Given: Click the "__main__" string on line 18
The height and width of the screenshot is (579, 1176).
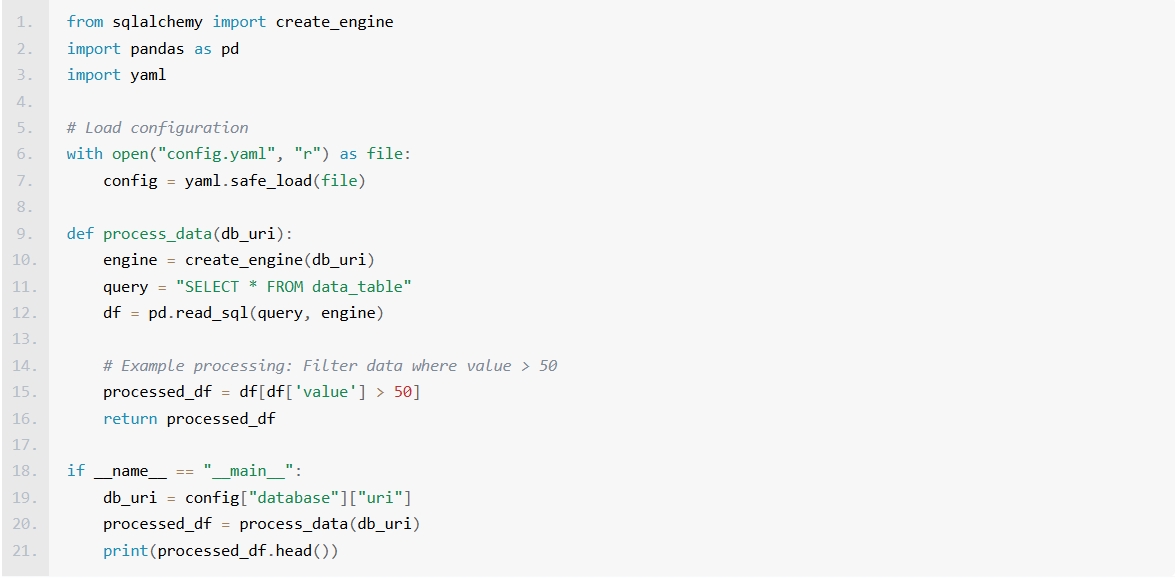Looking at the screenshot, I should 248,471.
